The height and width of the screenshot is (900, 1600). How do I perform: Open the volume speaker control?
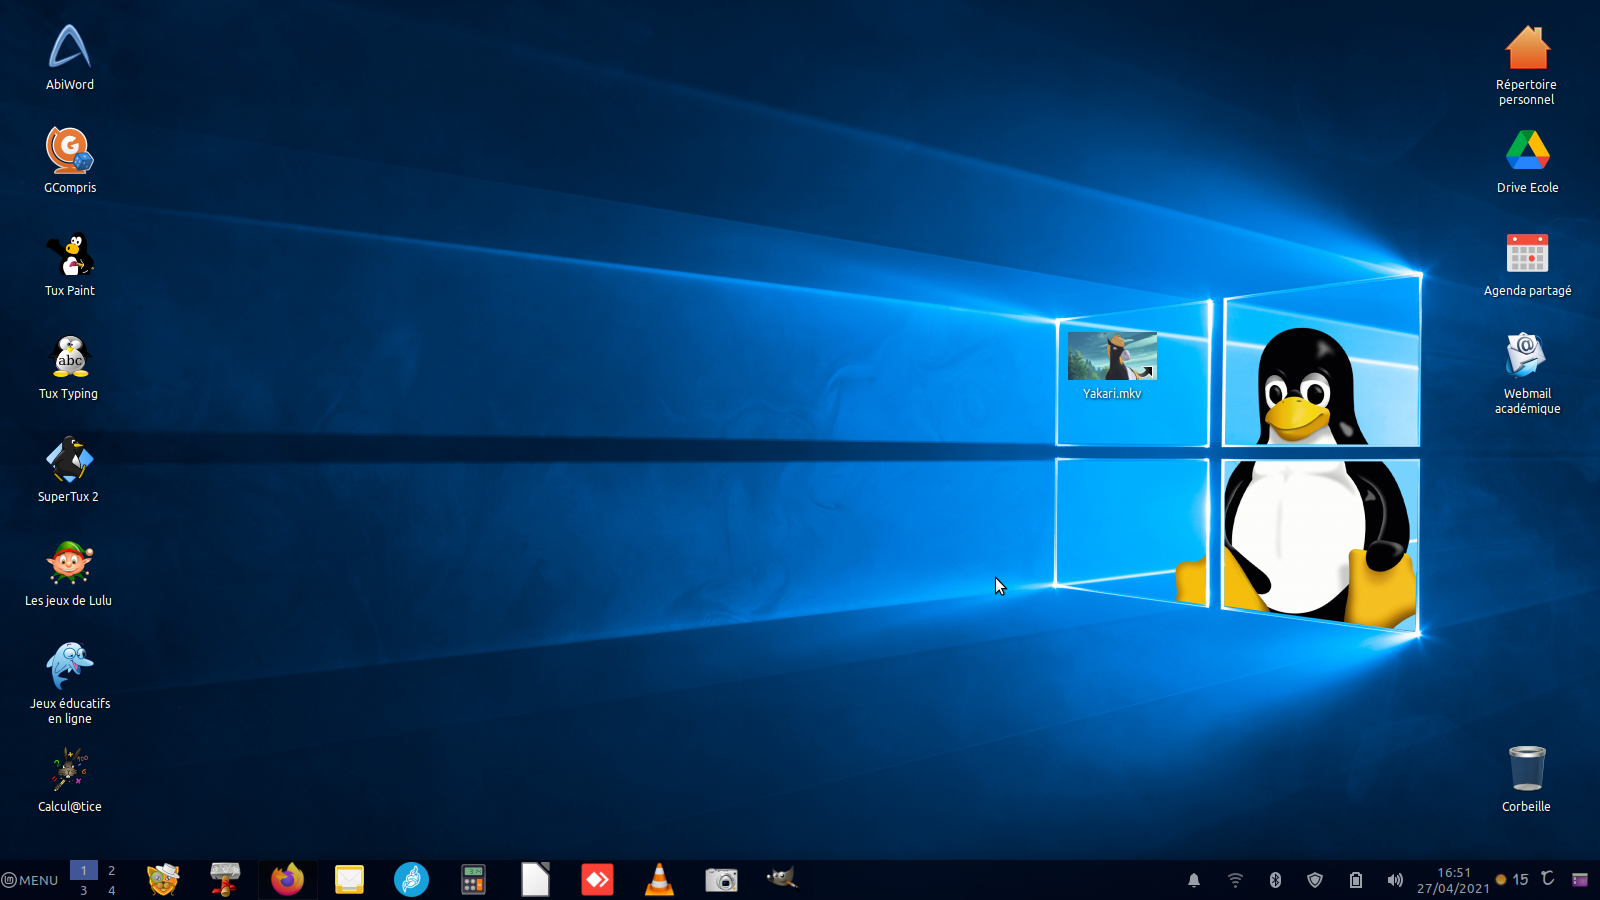tap(1395, 880)
